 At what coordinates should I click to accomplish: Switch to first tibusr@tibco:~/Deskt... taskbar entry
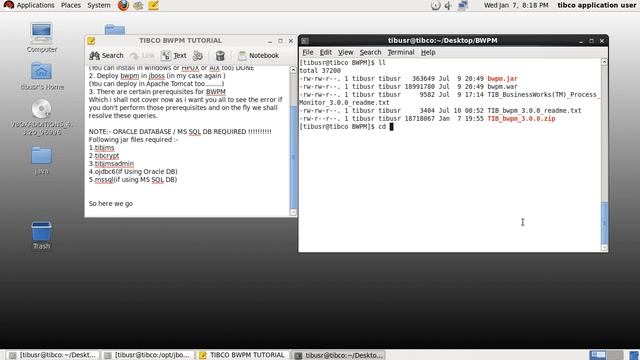click(x=53, y=355)
